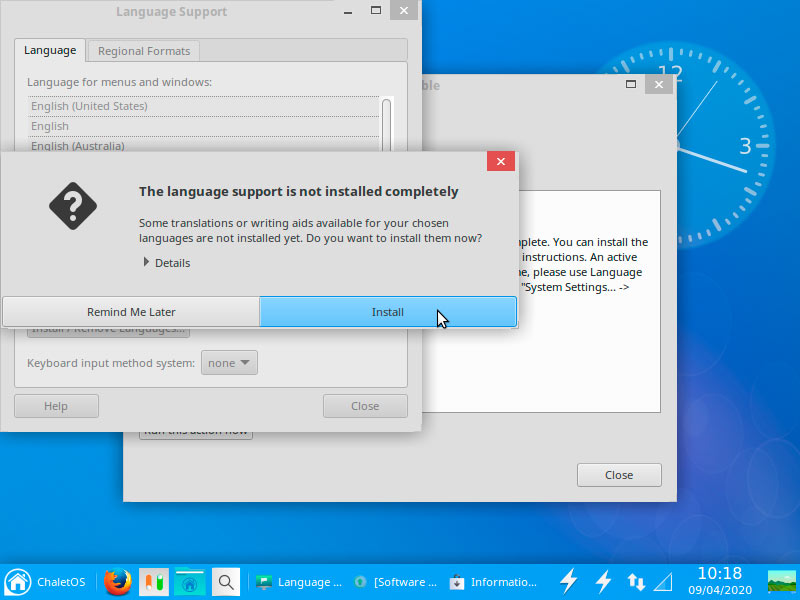
Task: Click the first lightning bolt power icon
Action: (568, 582)
